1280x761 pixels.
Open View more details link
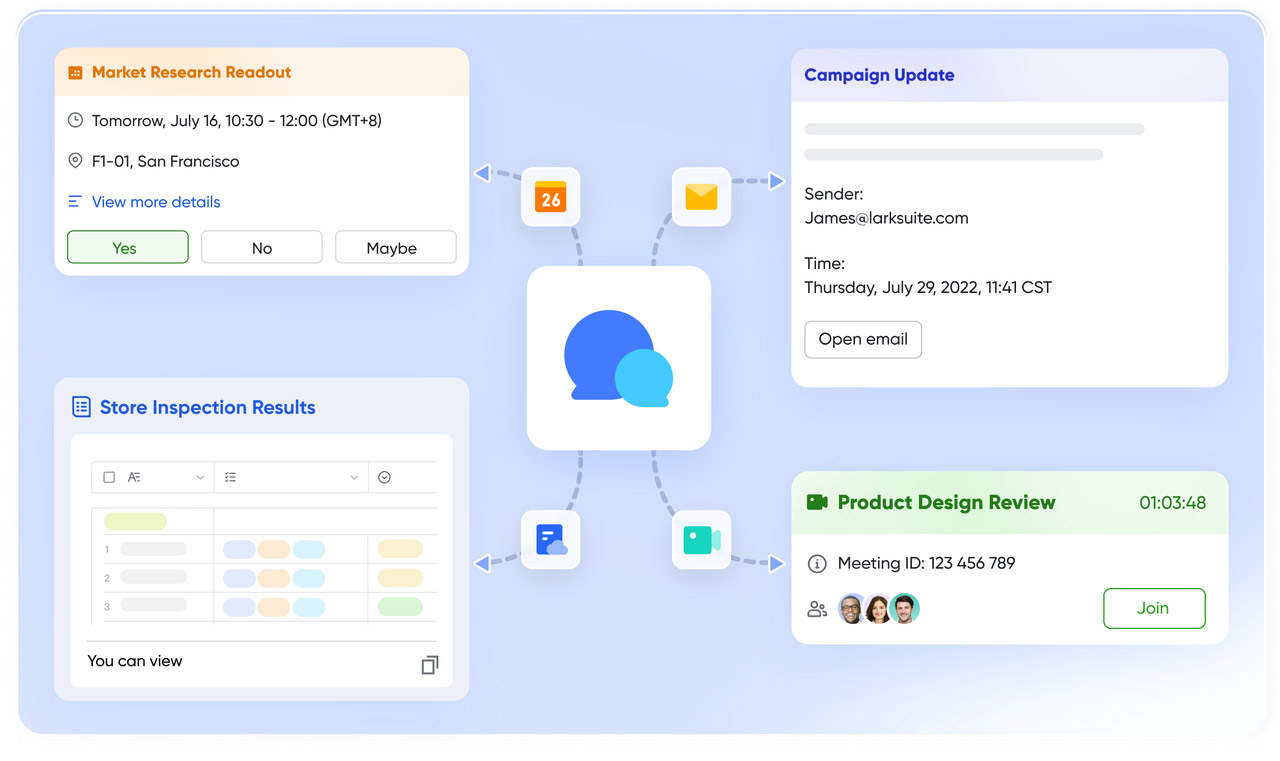[155, 202]
